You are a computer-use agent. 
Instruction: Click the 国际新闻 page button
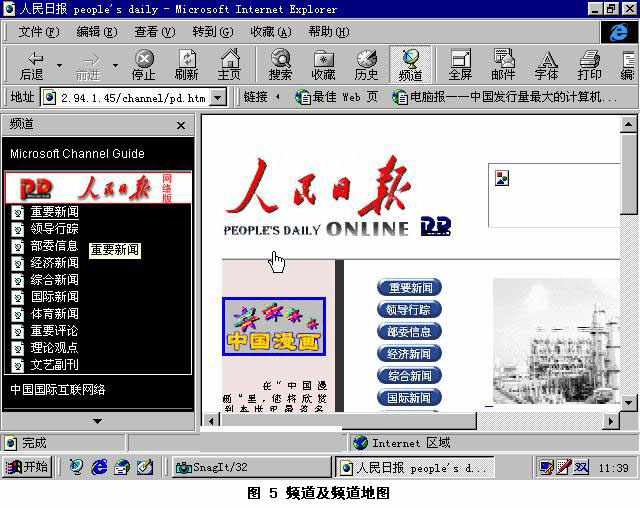pos(409,398)
